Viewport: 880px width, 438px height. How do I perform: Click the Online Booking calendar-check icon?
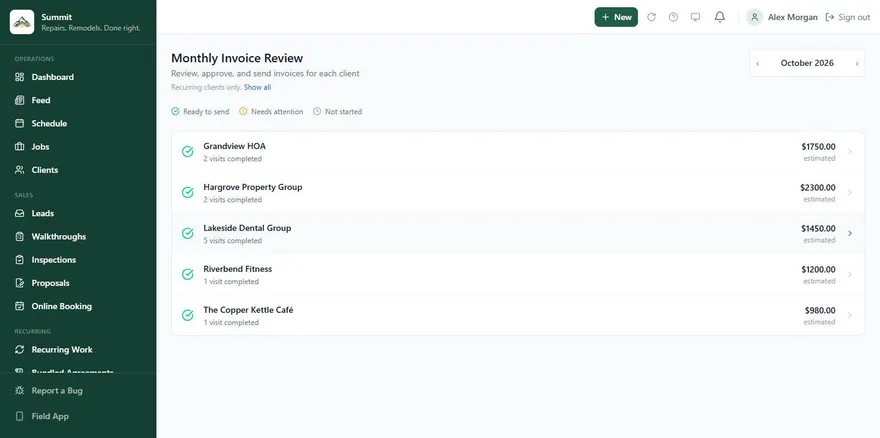pyautogui.click(x=20, y=306)
